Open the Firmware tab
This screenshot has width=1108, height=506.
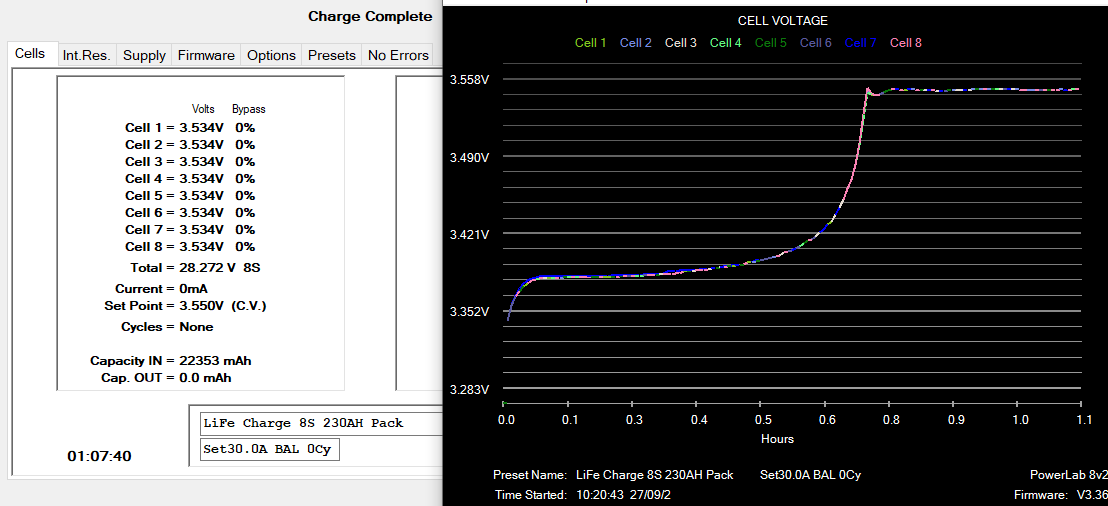point(206,55)
